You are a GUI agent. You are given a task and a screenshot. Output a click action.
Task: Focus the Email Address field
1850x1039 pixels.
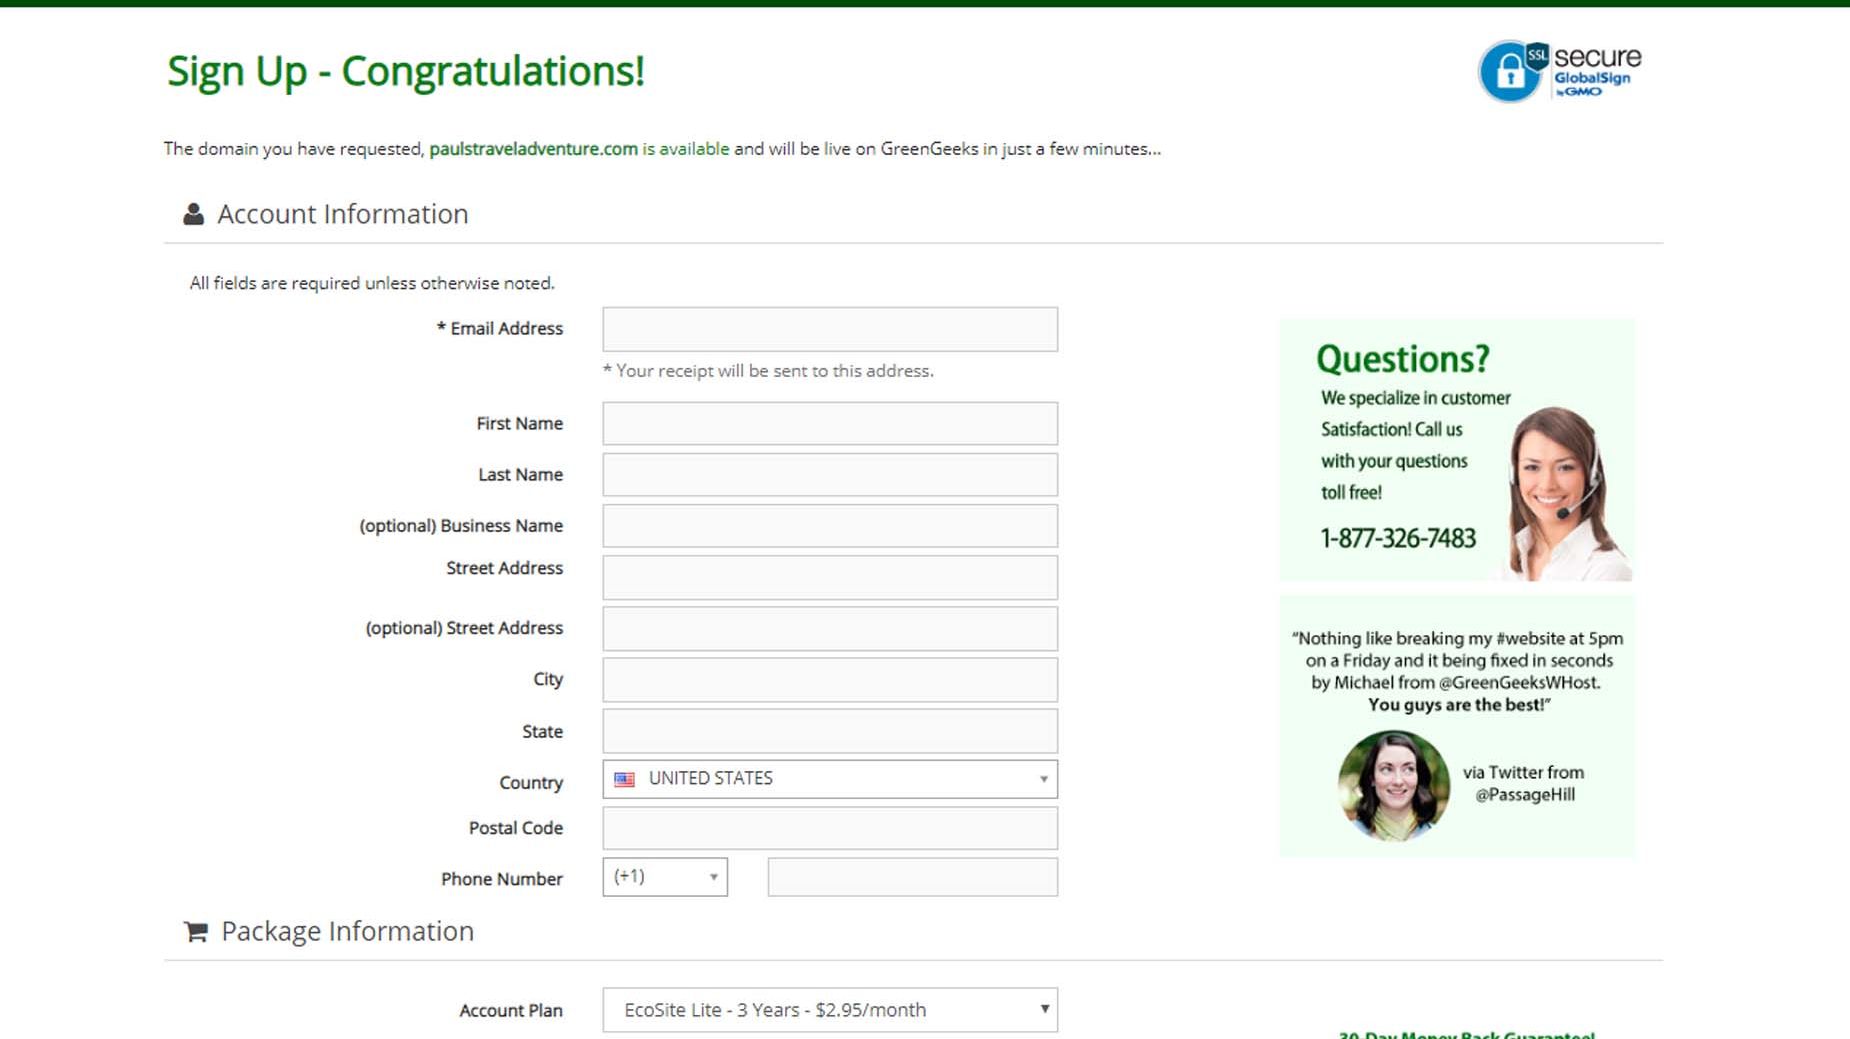click(829, 329)
